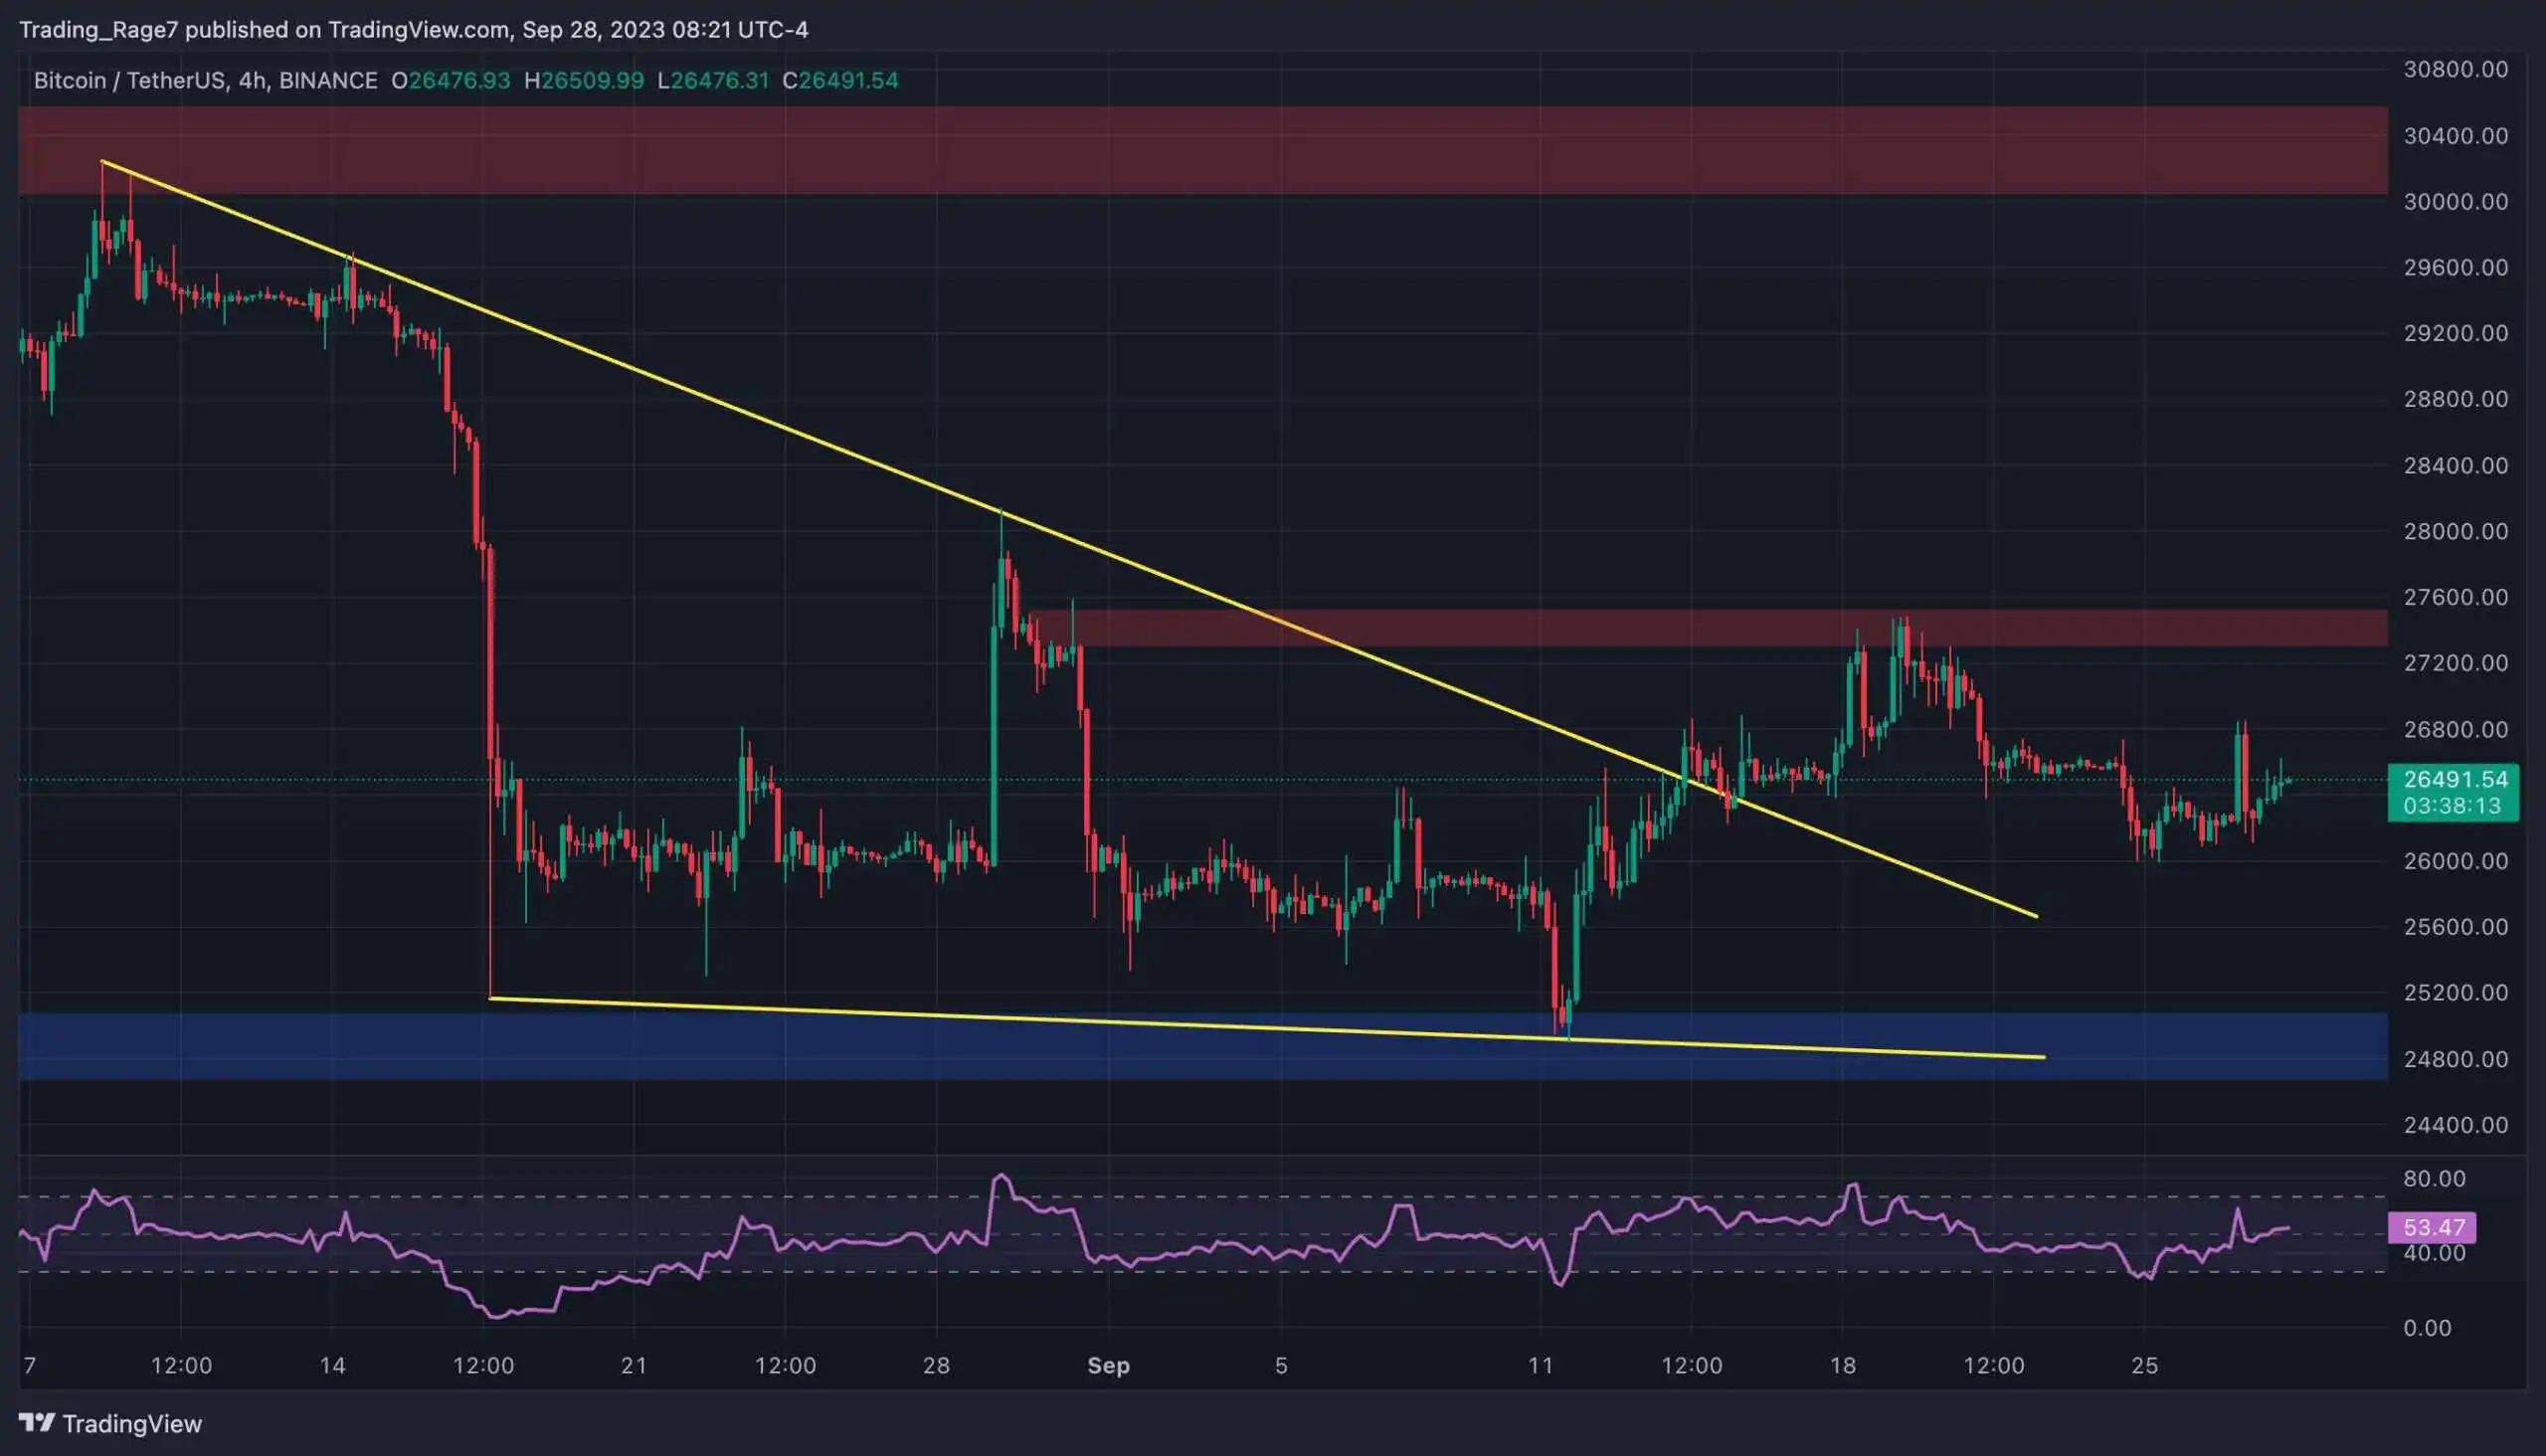Click the date 28 on time axis

point(936,1366)
